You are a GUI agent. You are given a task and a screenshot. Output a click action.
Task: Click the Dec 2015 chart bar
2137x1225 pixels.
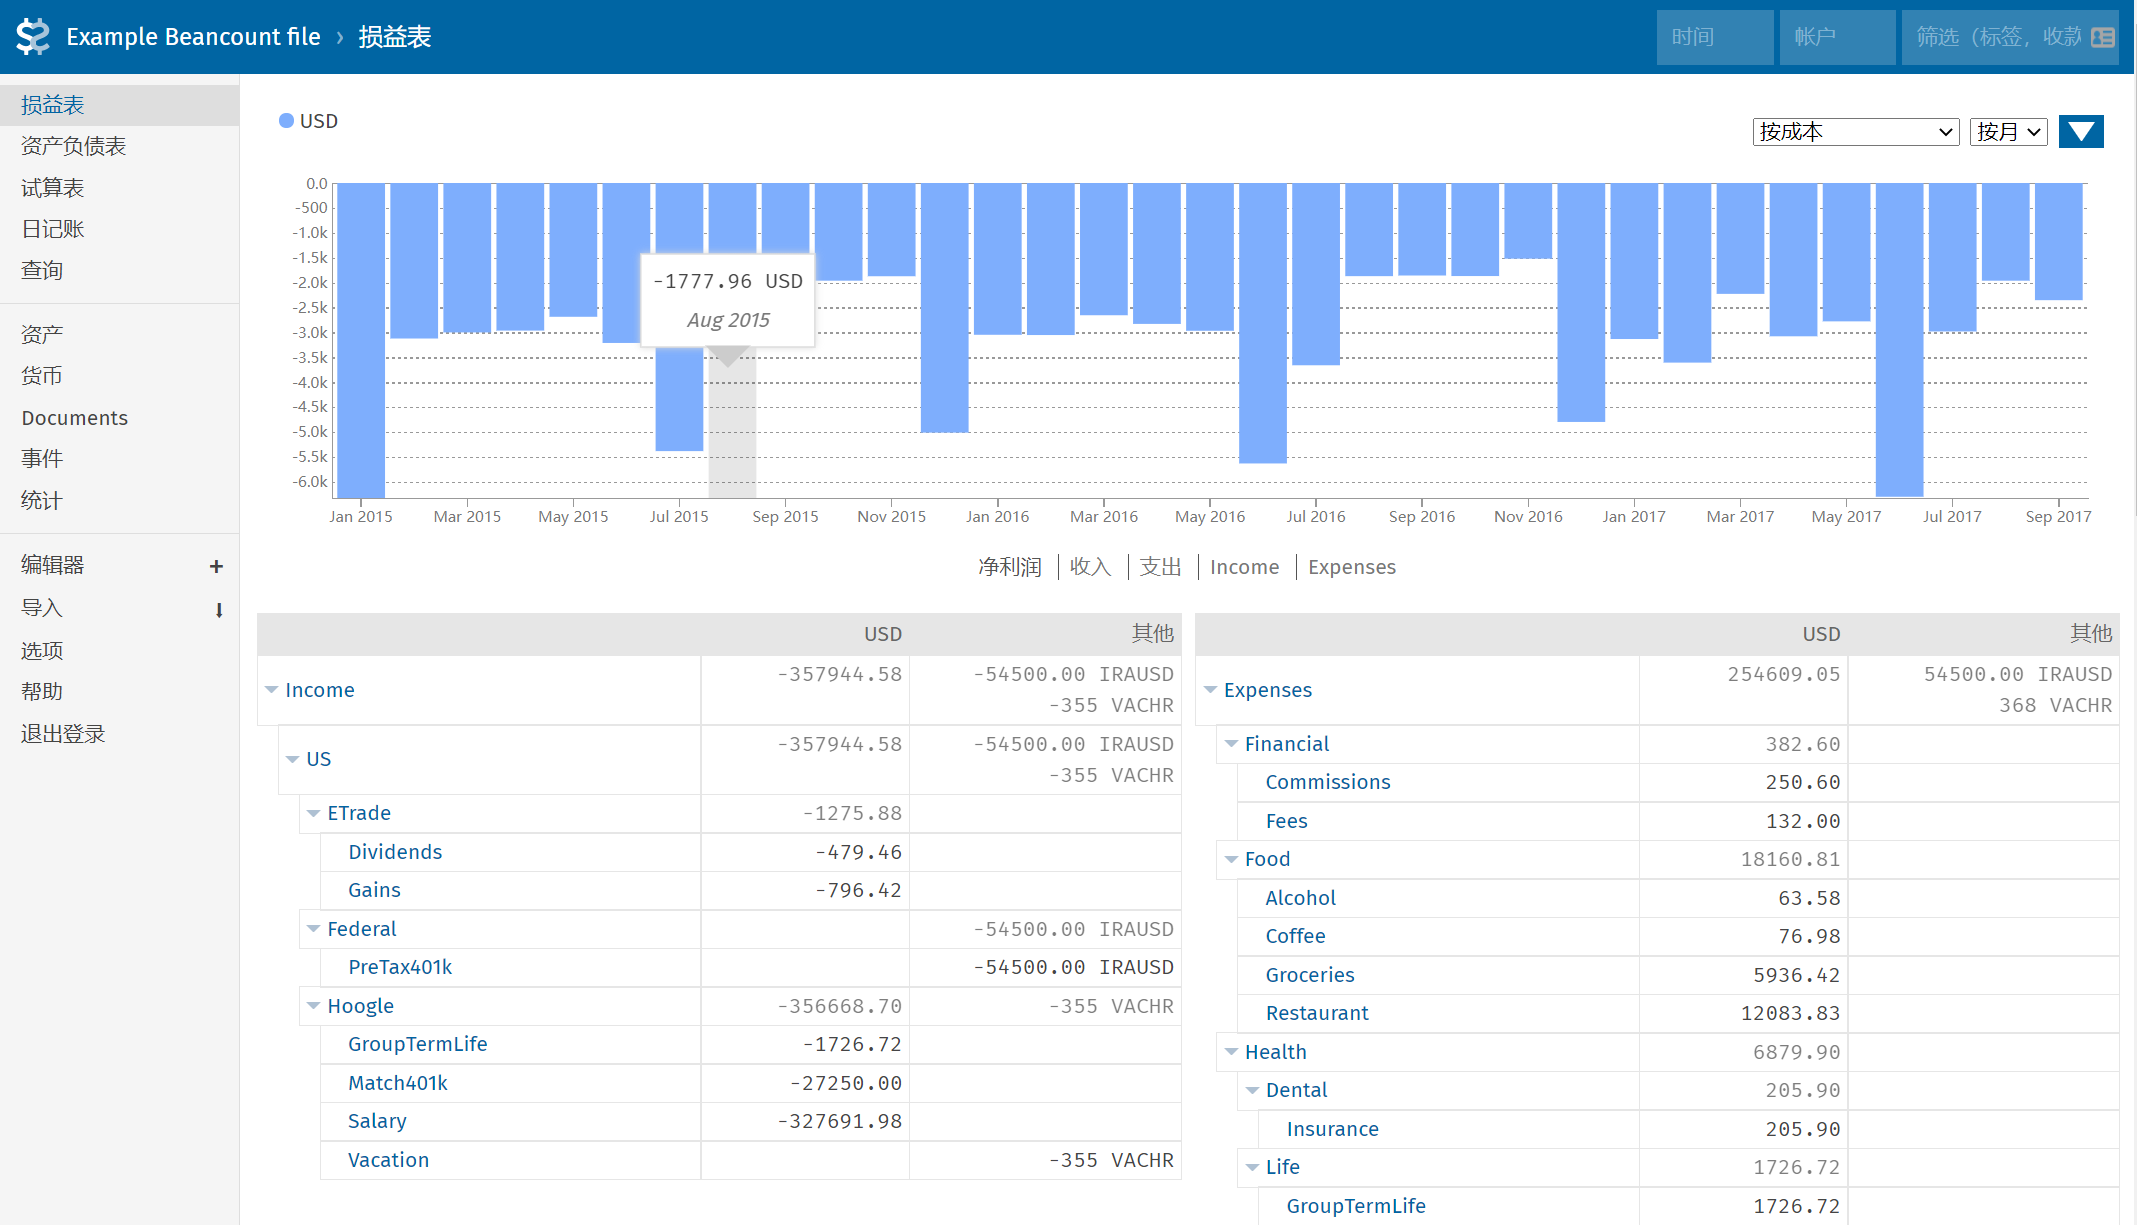(944, 307)
